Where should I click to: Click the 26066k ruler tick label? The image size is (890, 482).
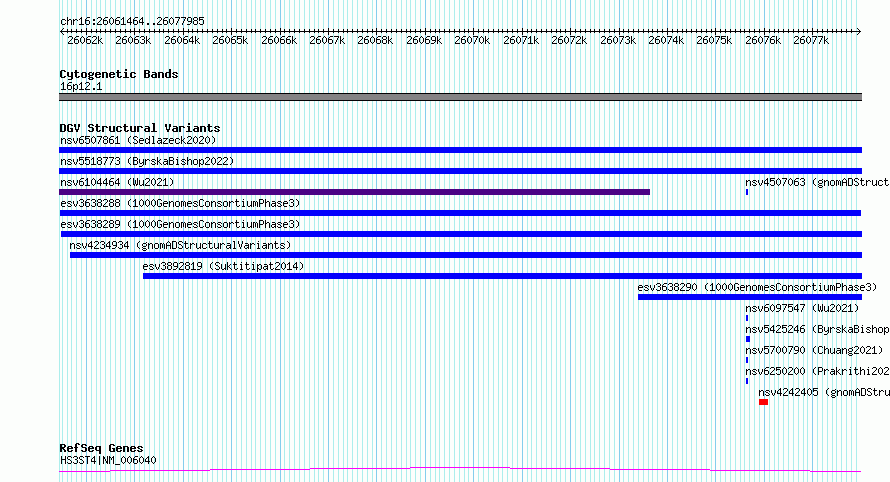click(x=279, y=40)
